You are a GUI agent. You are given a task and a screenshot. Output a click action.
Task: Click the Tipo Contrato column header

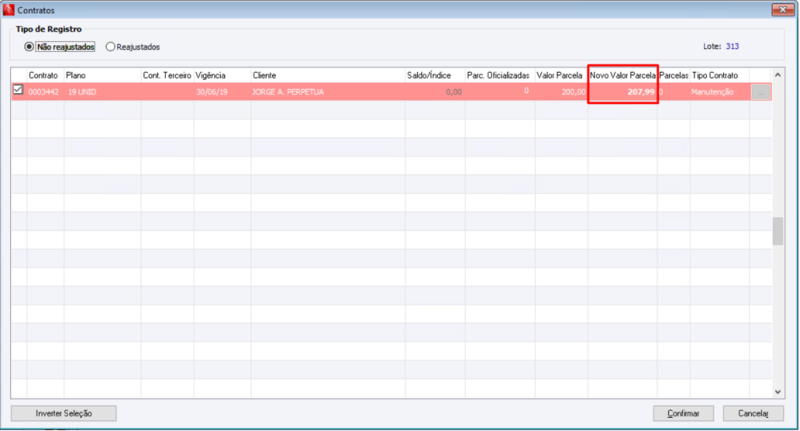[x=720, y=75]
